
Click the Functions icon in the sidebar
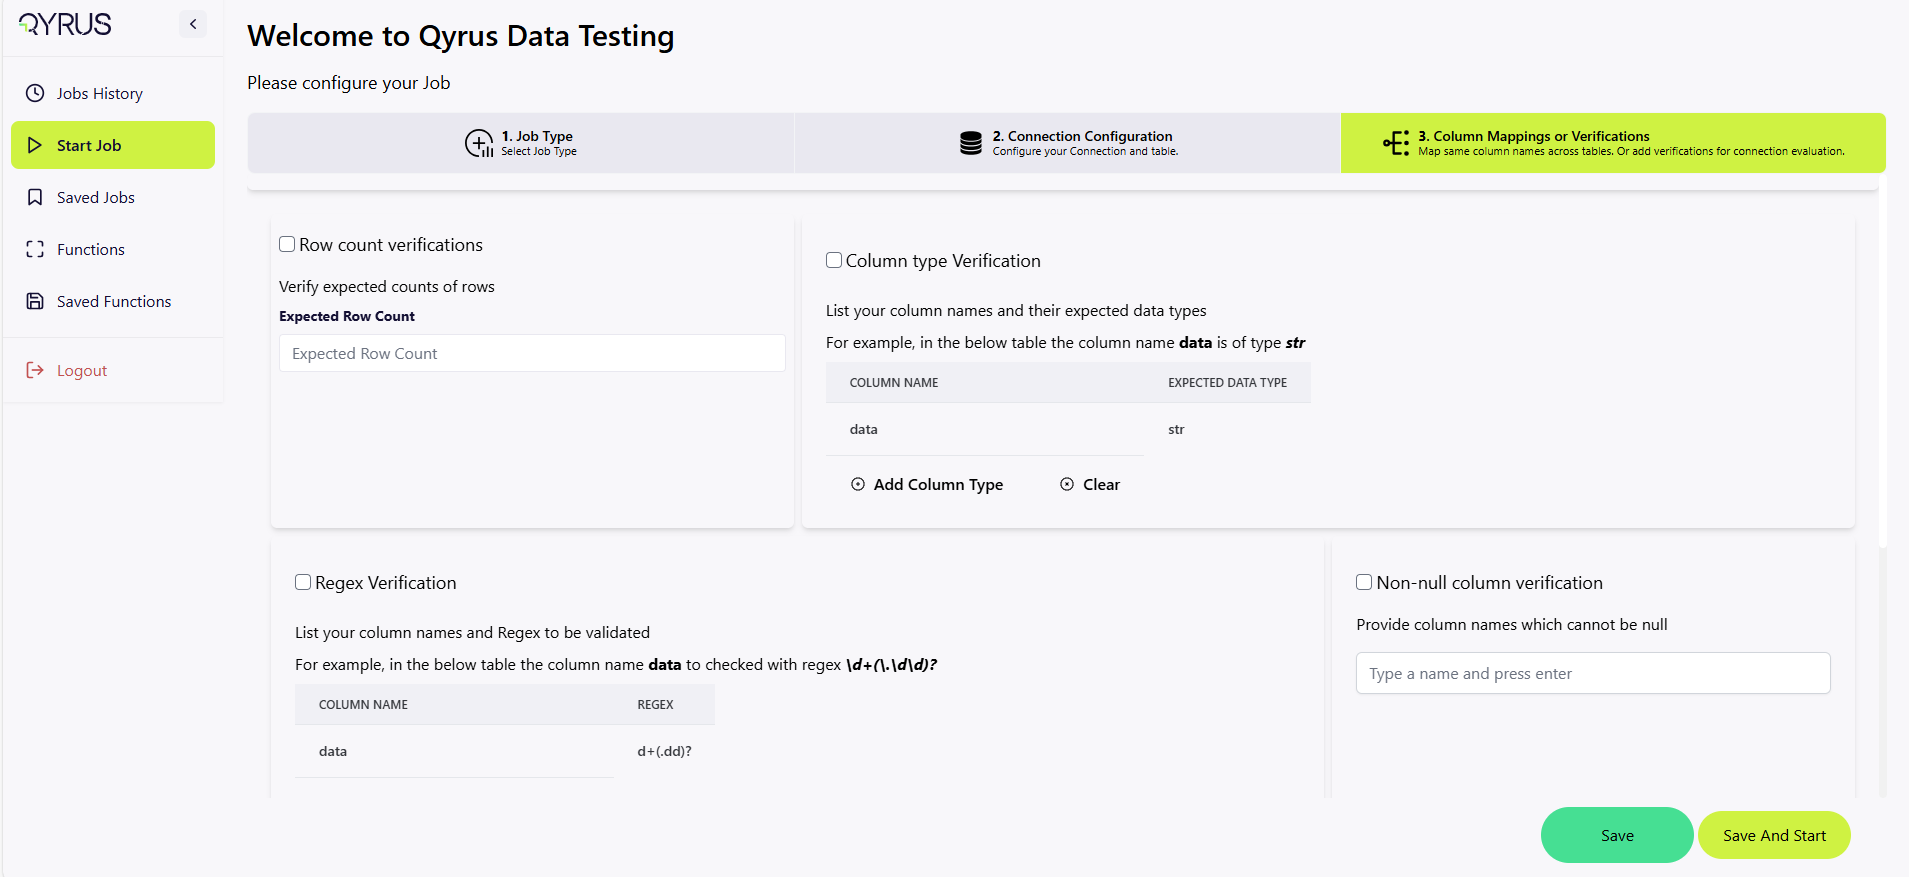pyautogui.click(x=35, y=248)
